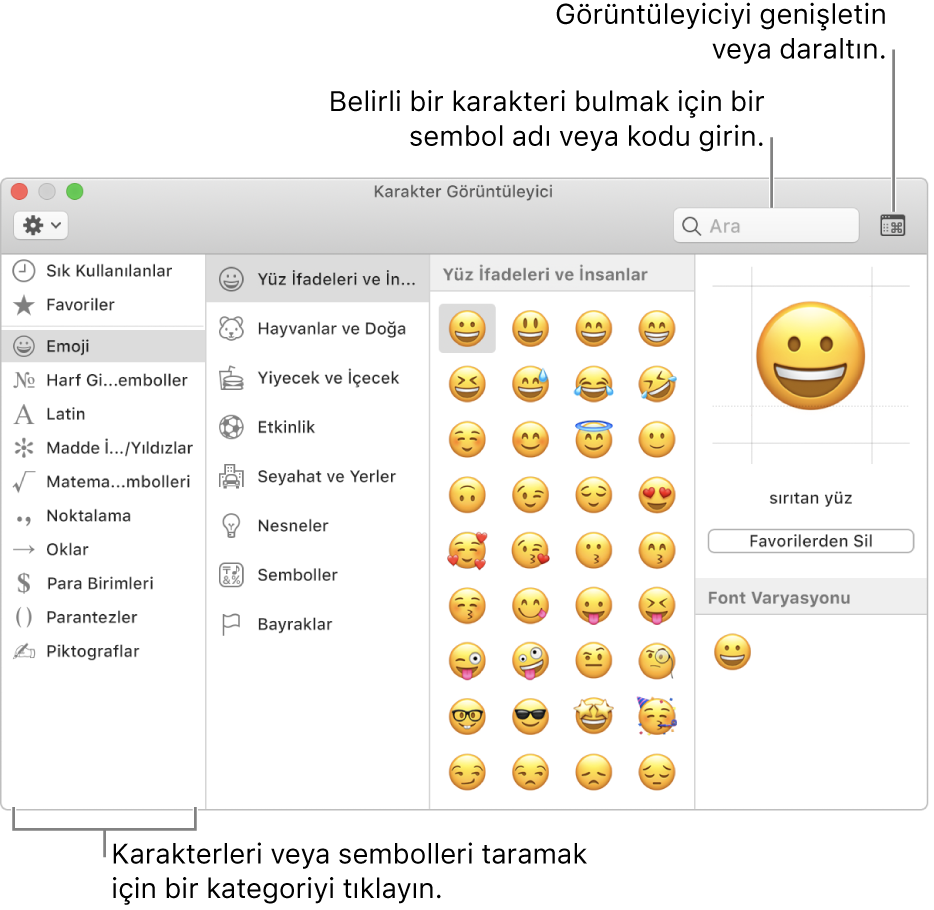
Task: Select the squinting laughing face emoji
Action: coord(467,384)
